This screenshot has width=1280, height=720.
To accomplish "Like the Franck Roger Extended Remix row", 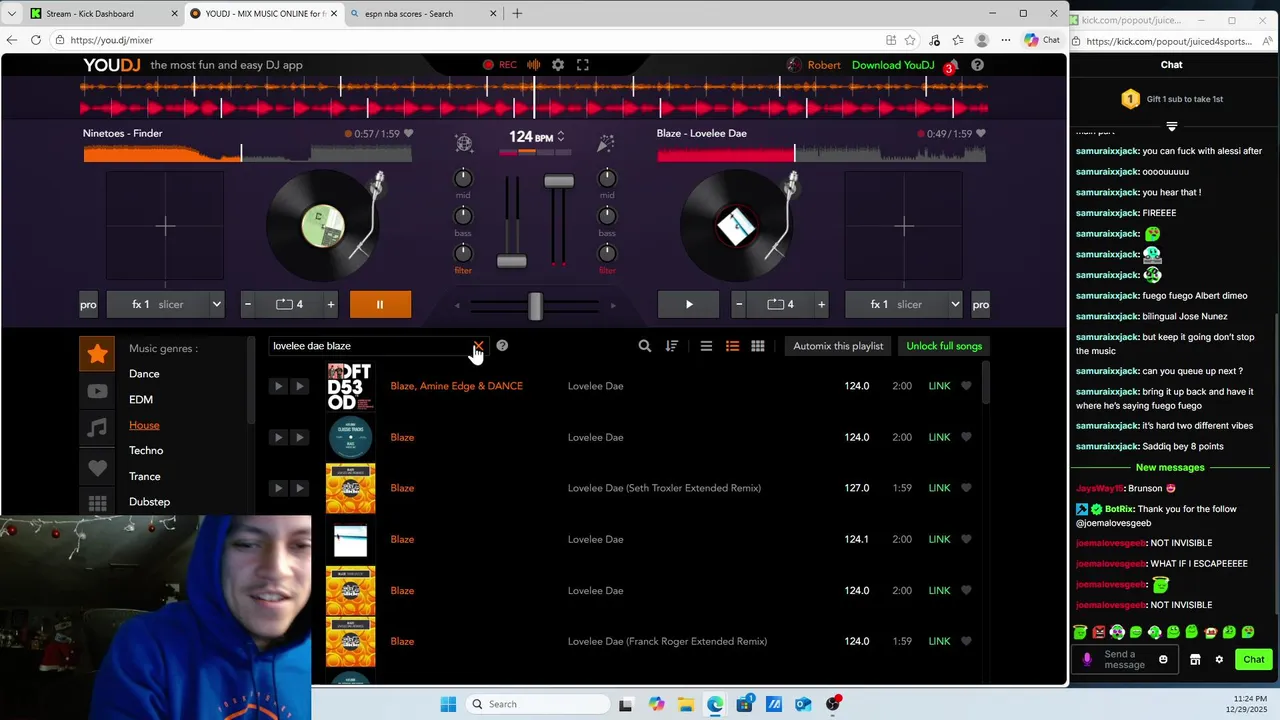I will (x=966, y=641).
